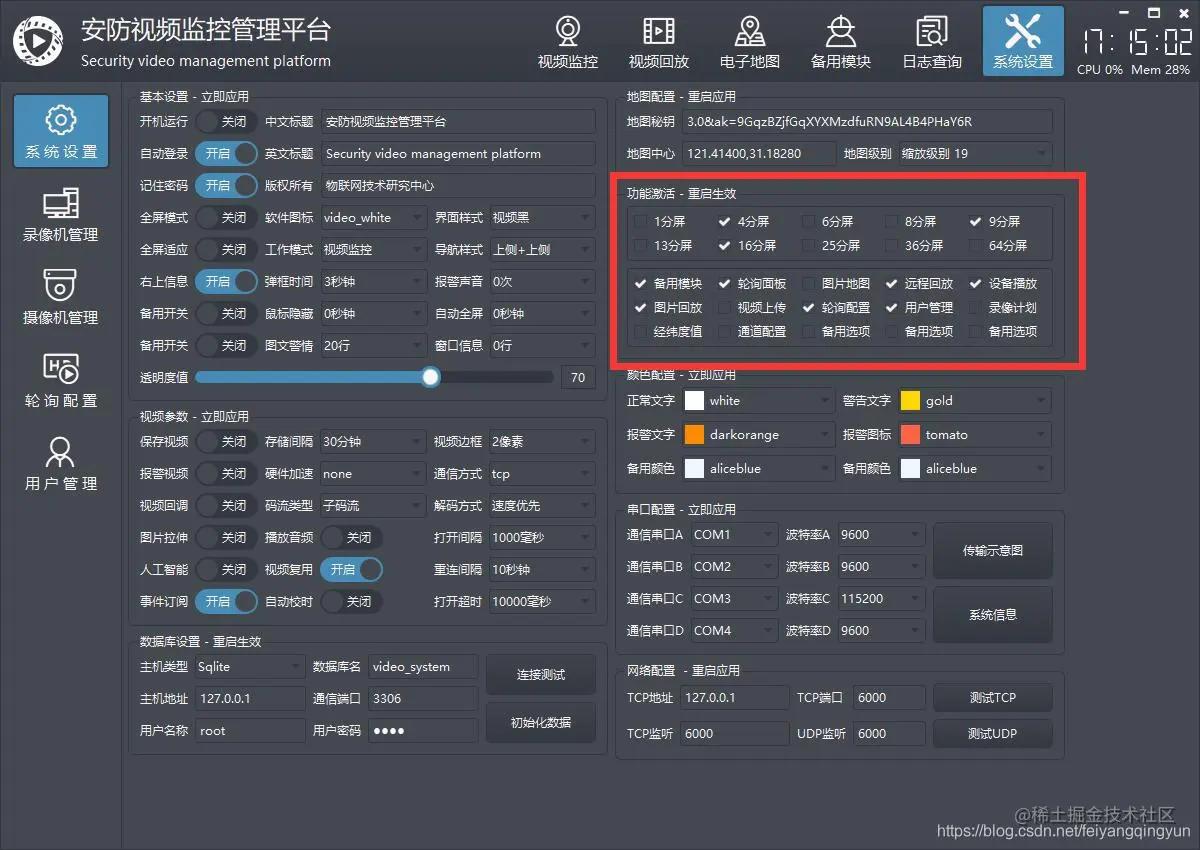Screen dimensions: 1200x850
Task: Open the 备用模块 page
Action: [840, 41]
